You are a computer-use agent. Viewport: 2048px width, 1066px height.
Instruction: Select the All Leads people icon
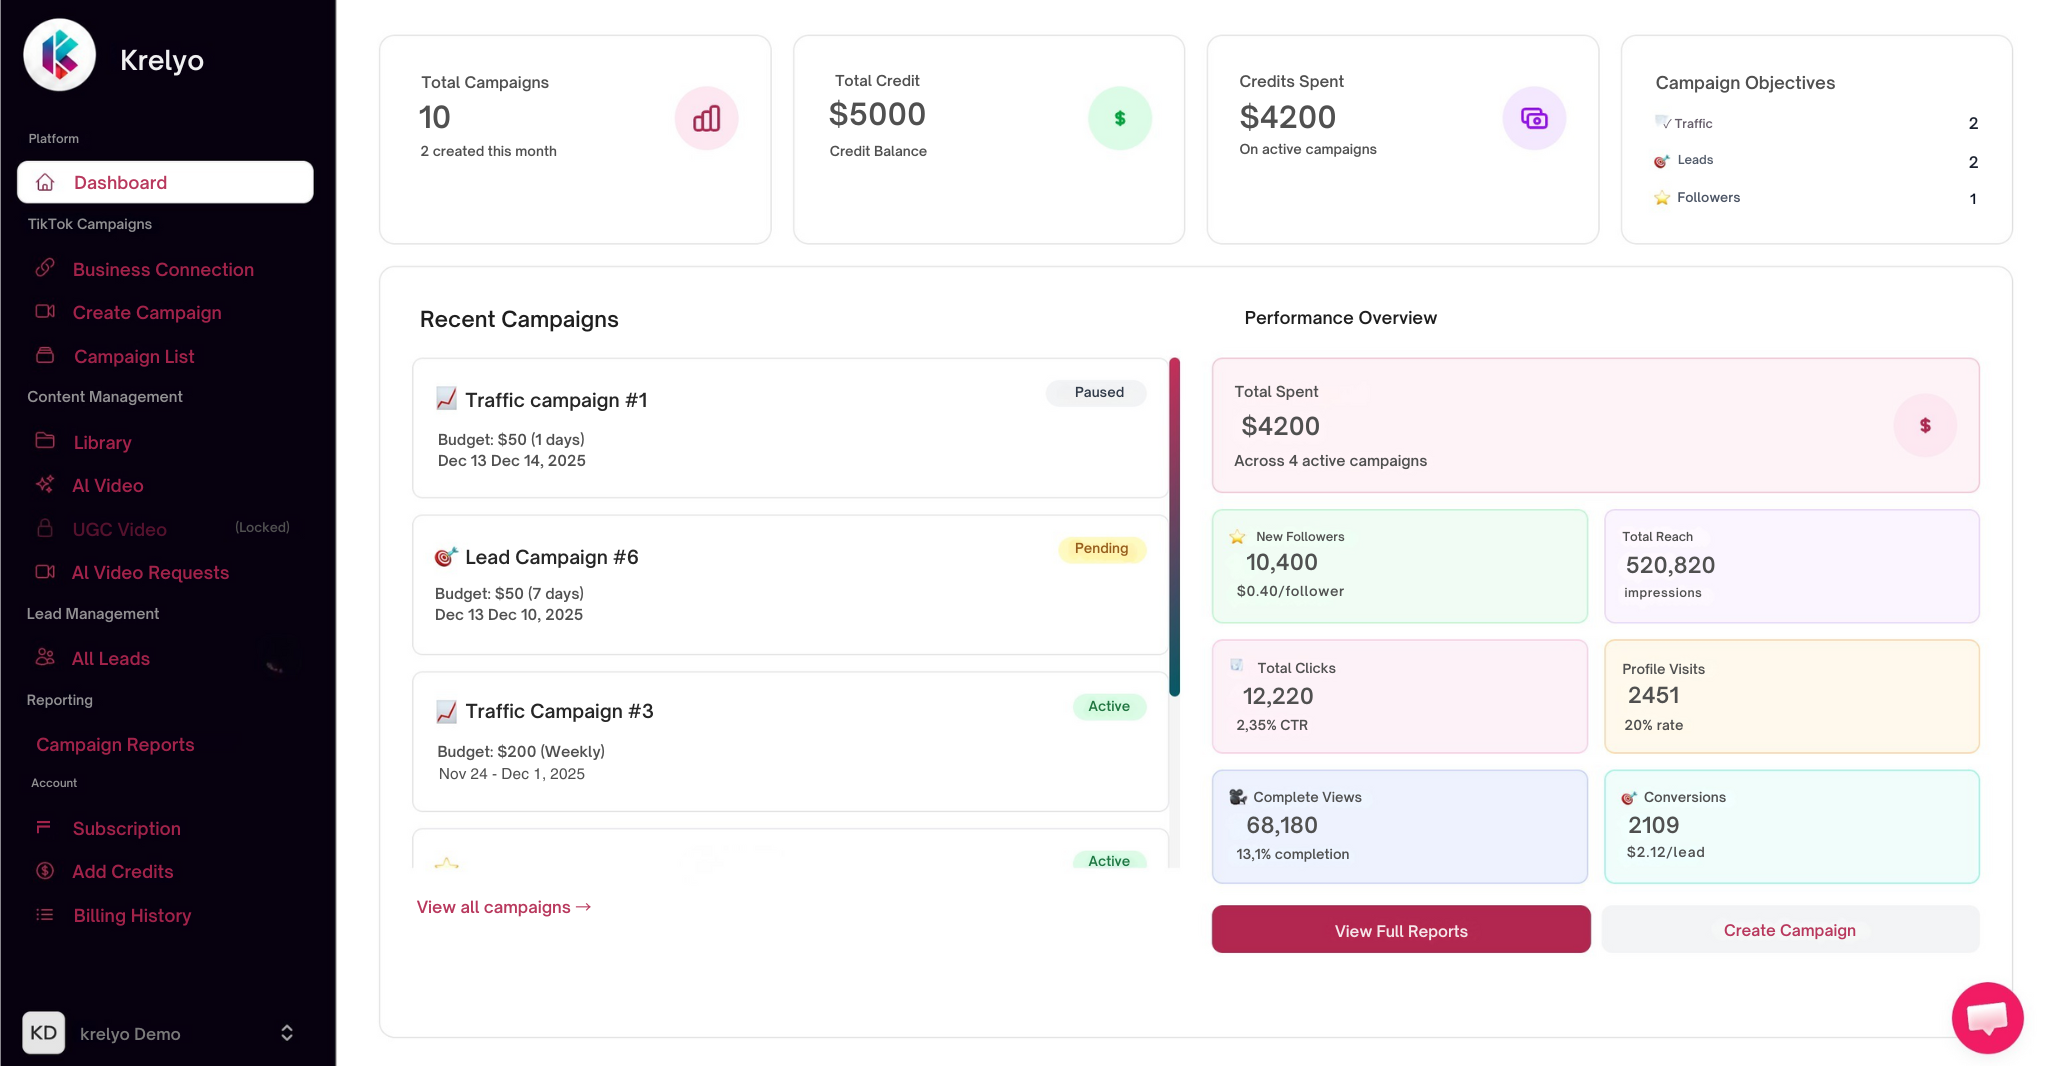(45, 657)
